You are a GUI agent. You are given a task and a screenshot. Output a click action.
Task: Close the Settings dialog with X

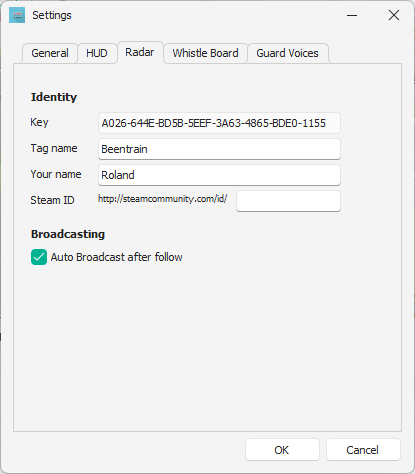(x=394, y=15)
